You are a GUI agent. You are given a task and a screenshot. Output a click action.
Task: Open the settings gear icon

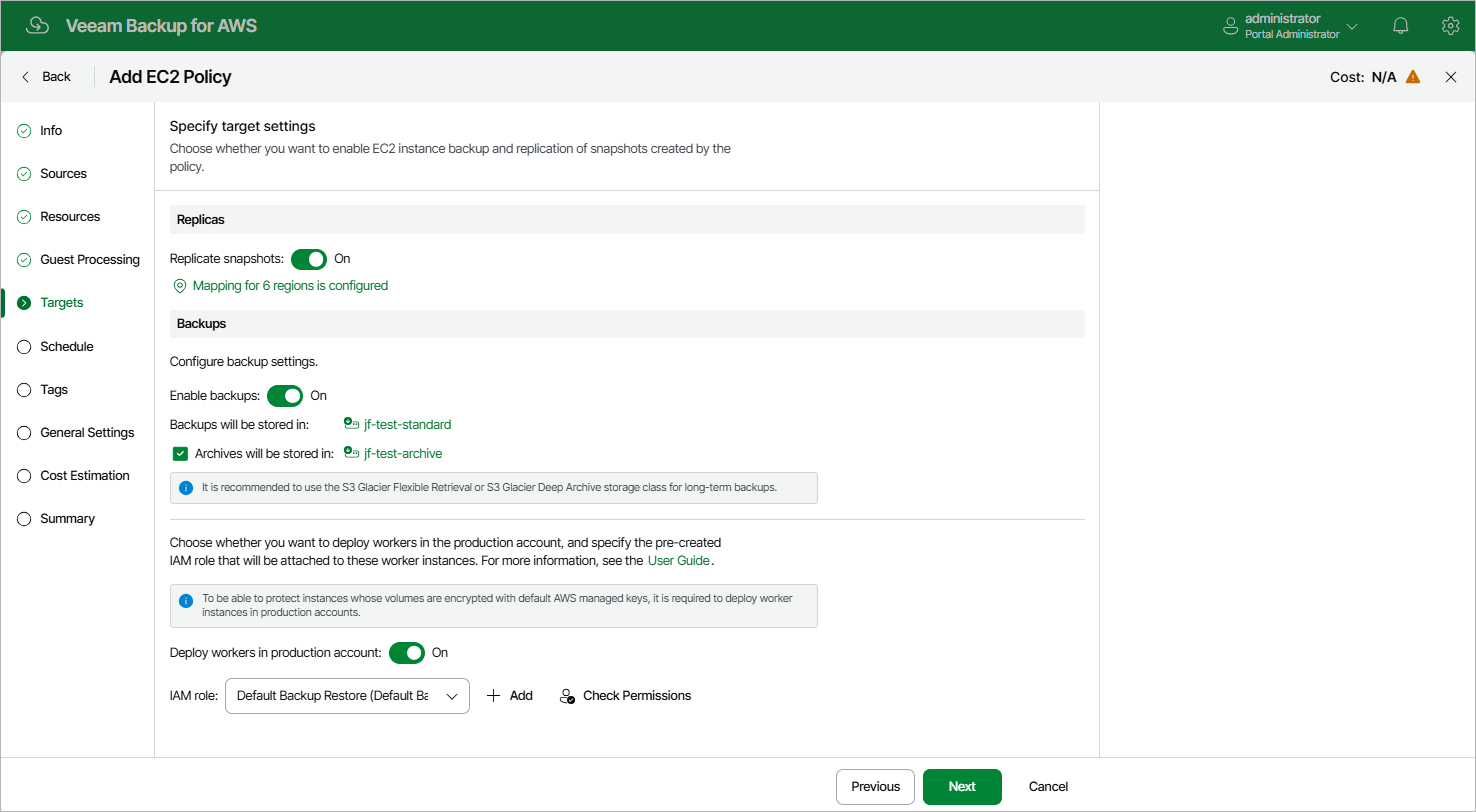click(1450, 26)
